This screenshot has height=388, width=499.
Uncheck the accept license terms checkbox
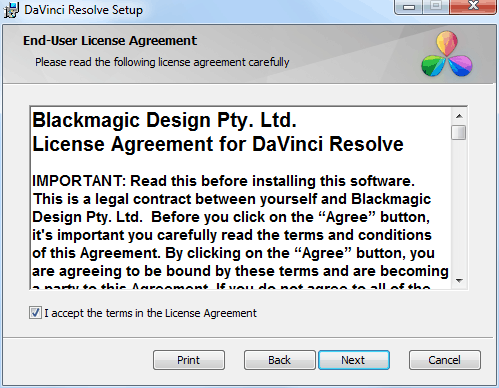[x=35, y=313]
